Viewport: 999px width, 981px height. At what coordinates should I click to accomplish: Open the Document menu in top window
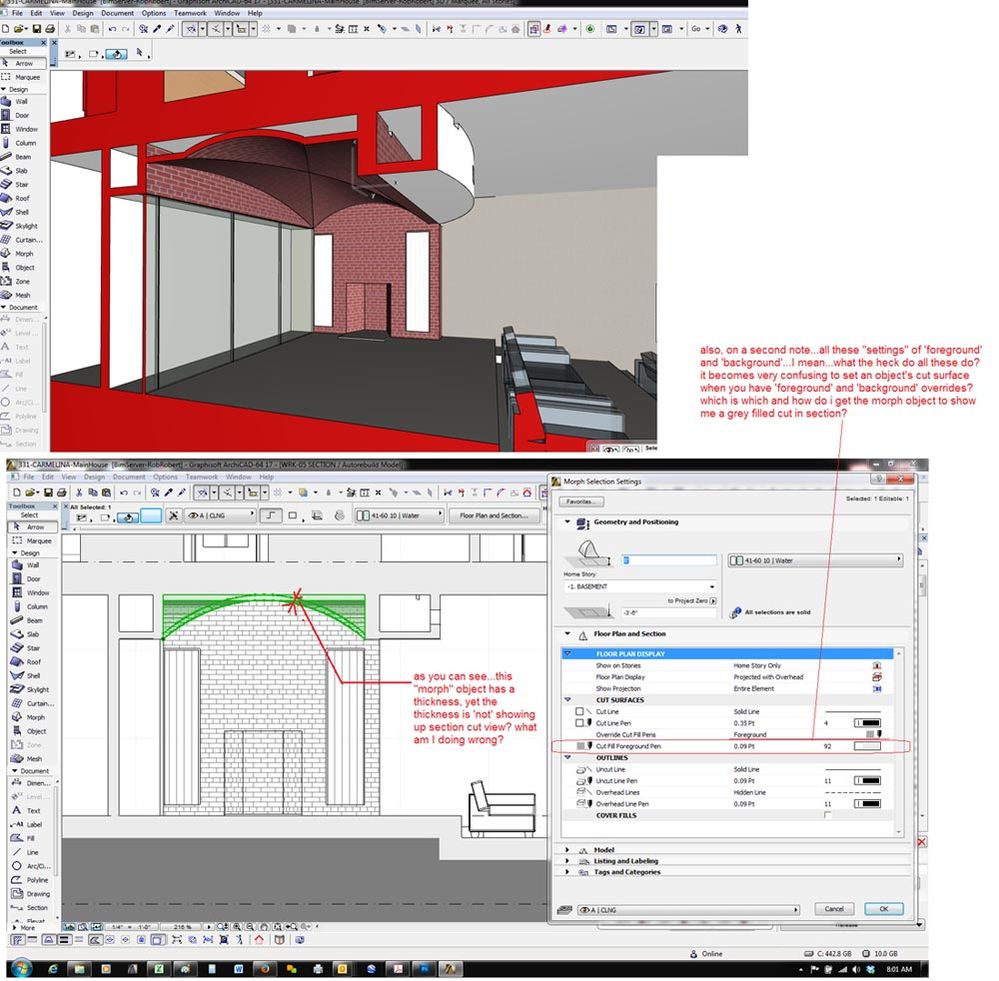pos(118,13)
